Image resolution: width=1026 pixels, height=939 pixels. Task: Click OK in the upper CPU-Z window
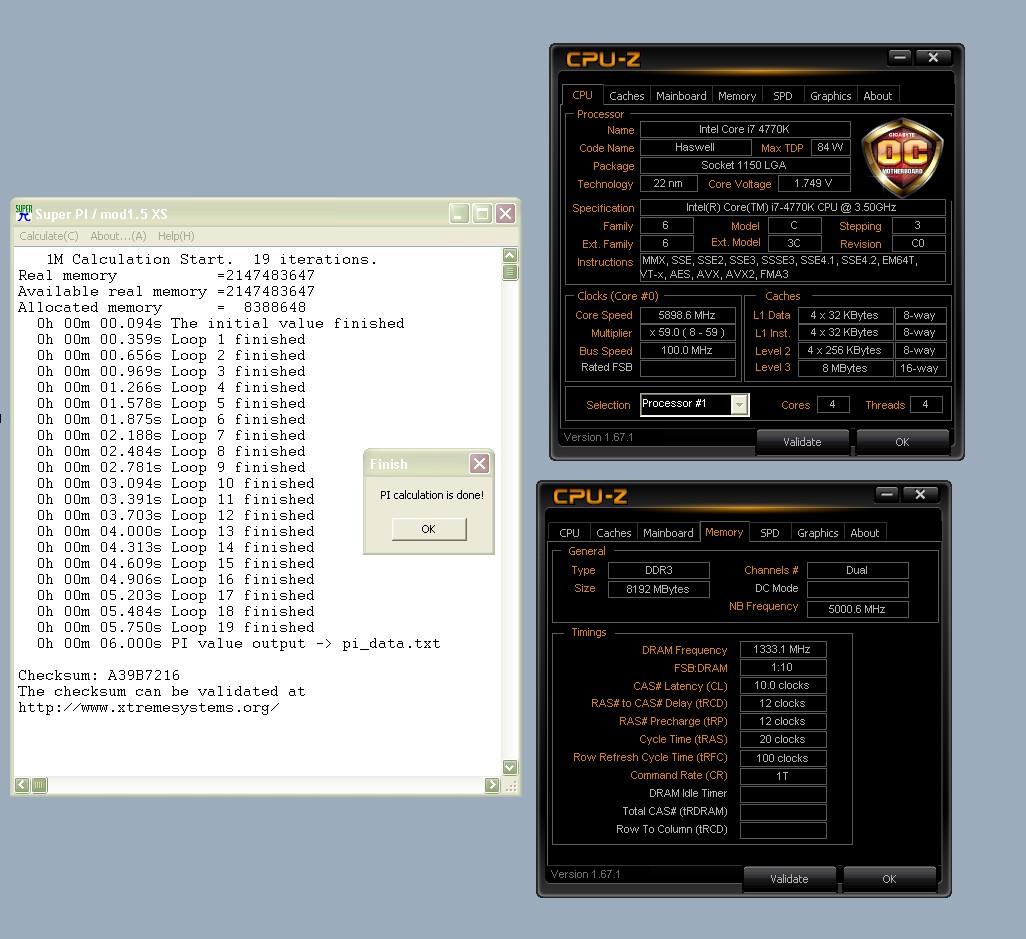point(902,442)
